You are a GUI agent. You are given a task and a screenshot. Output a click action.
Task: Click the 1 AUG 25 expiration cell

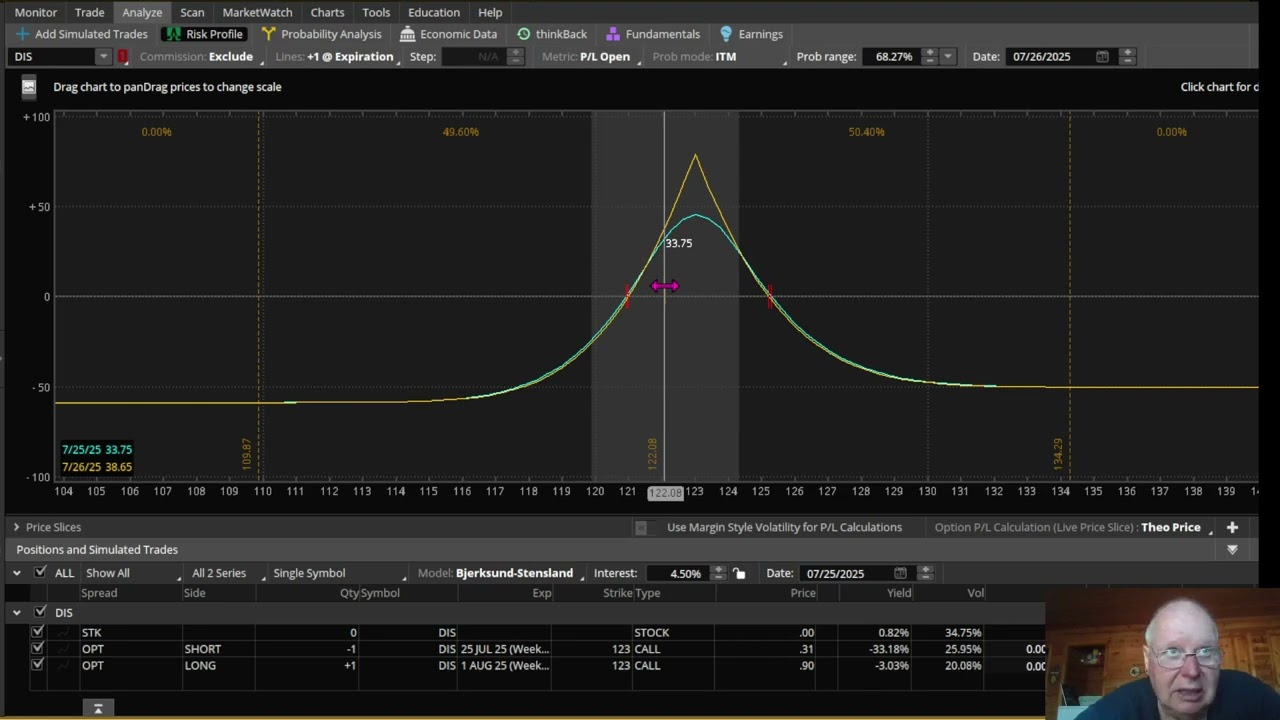505,665
